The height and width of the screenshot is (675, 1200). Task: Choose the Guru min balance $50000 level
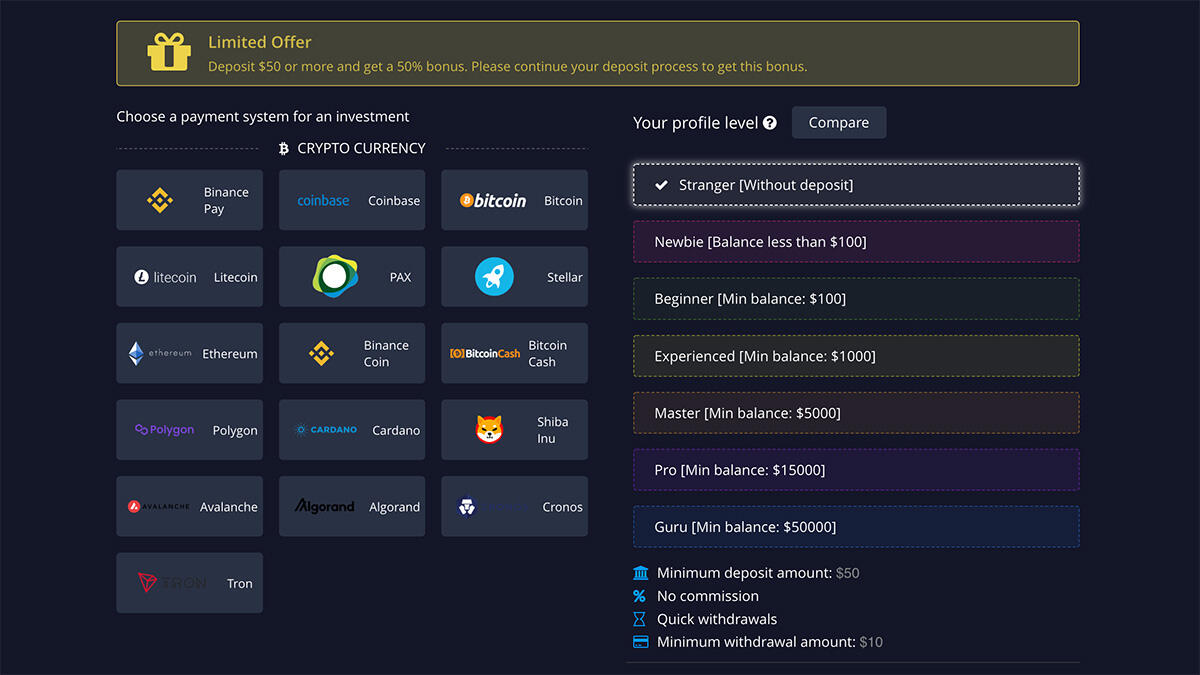(x=856, y=527)
